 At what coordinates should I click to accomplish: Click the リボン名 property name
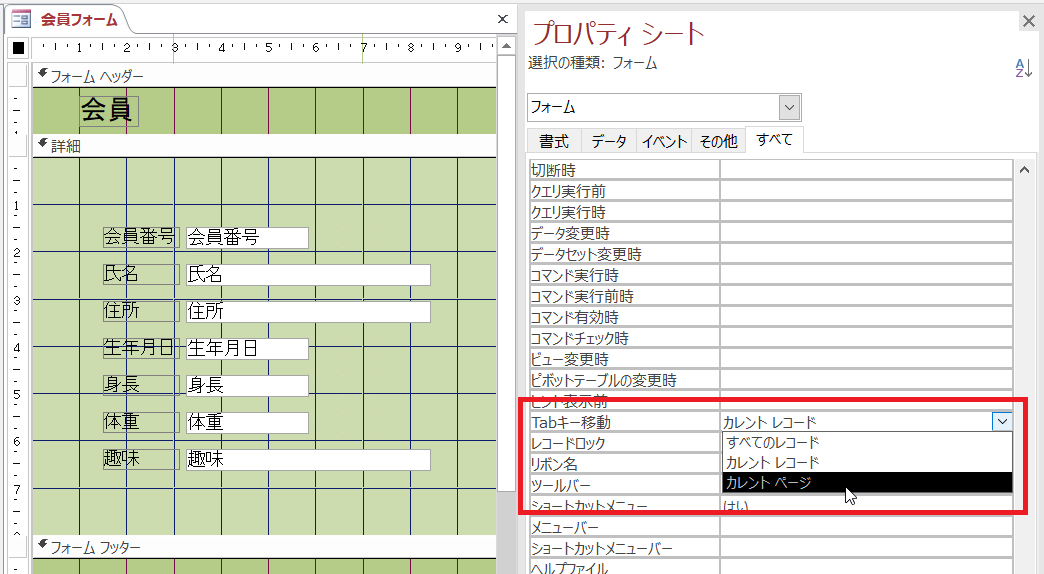coord(554,464)
